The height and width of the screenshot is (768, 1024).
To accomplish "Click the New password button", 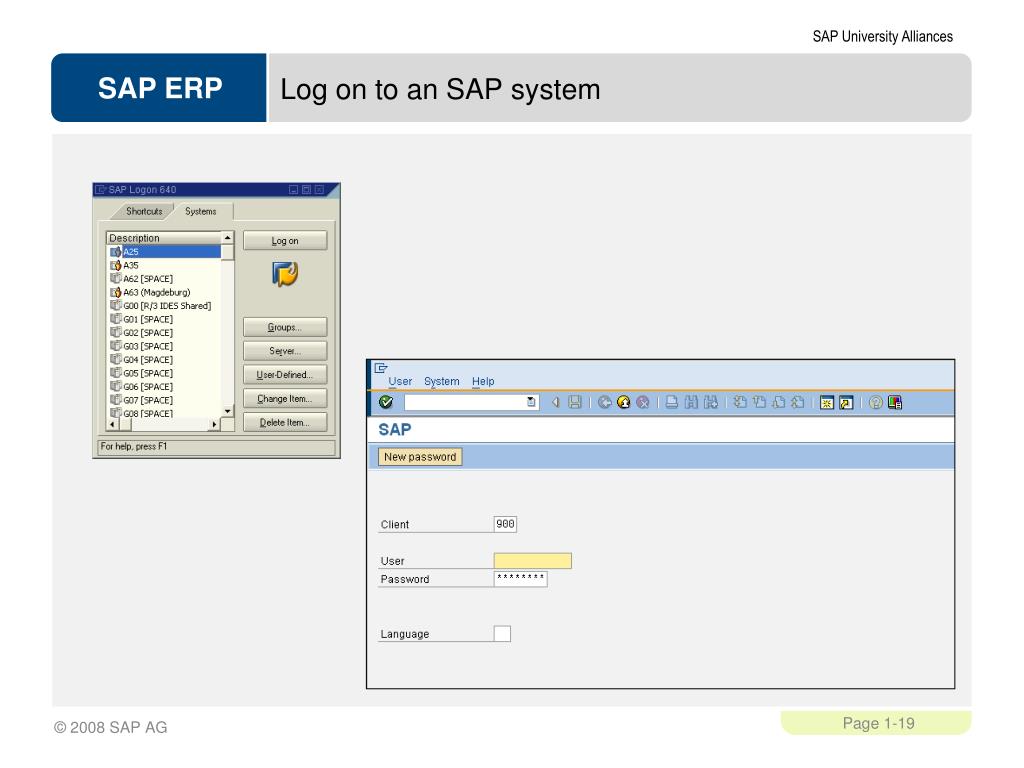I will pos(420,456).
